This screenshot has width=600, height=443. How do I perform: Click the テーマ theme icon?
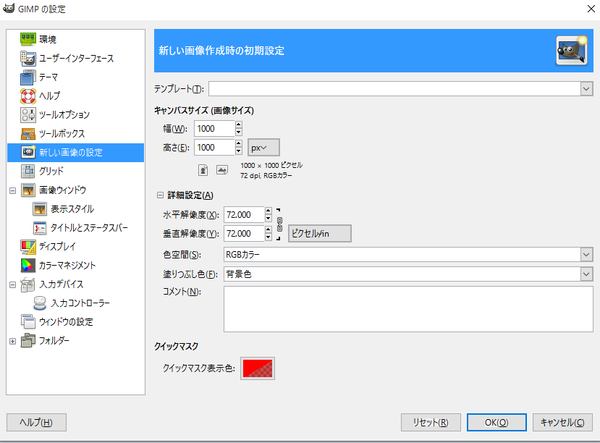pyautogui.click(x=28, y=77)
